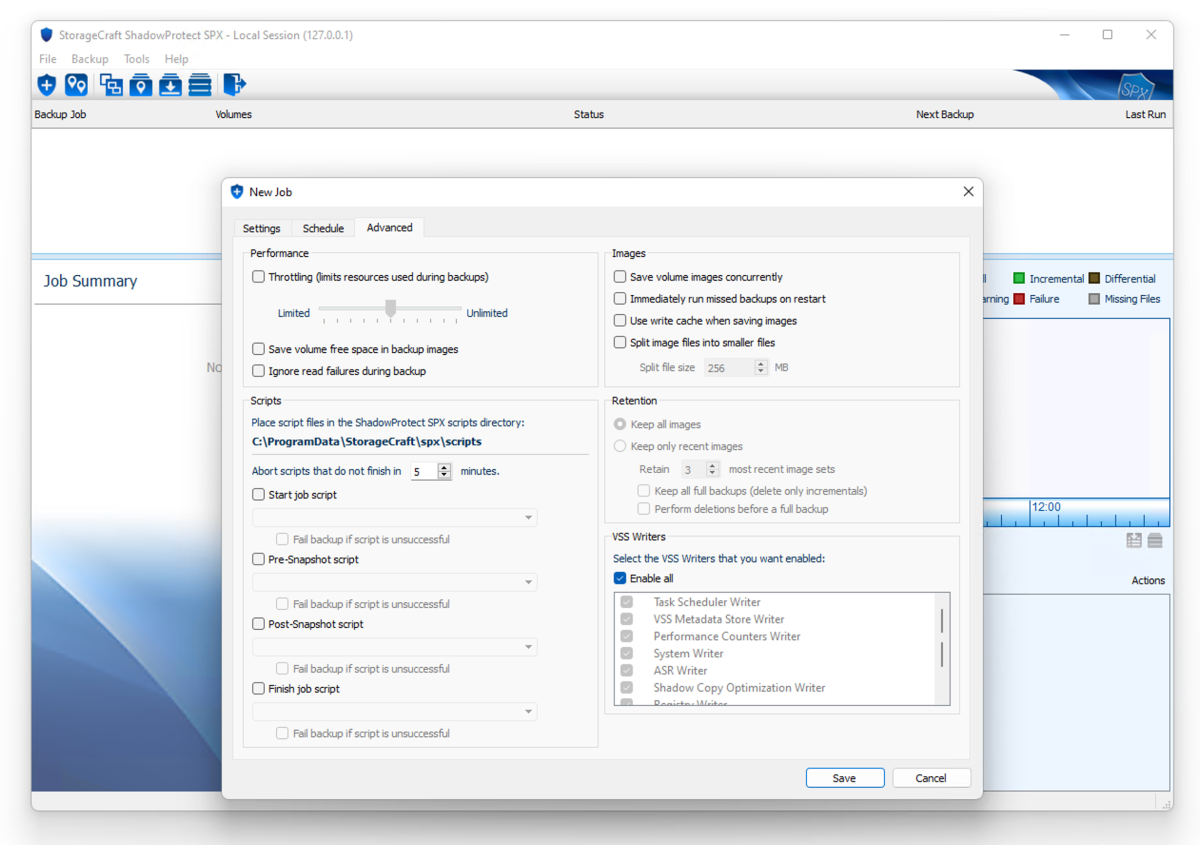1200x845 pixels.
Task: Click the exit door arrow toolbar icon
Action: tap(234, 85)
